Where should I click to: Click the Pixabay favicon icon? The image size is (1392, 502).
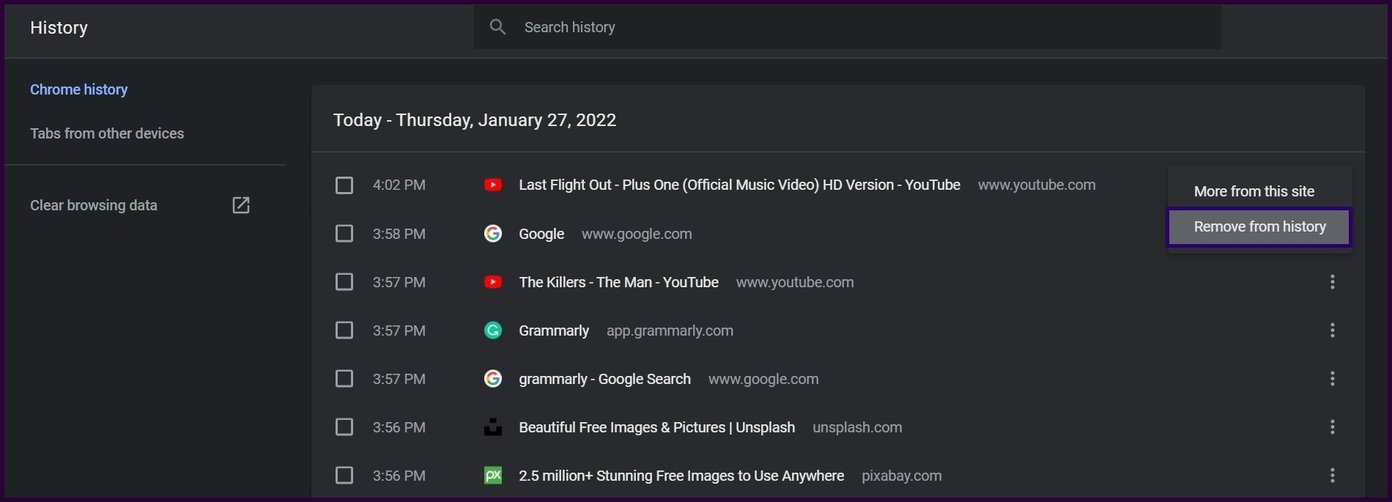click(493, 475)
